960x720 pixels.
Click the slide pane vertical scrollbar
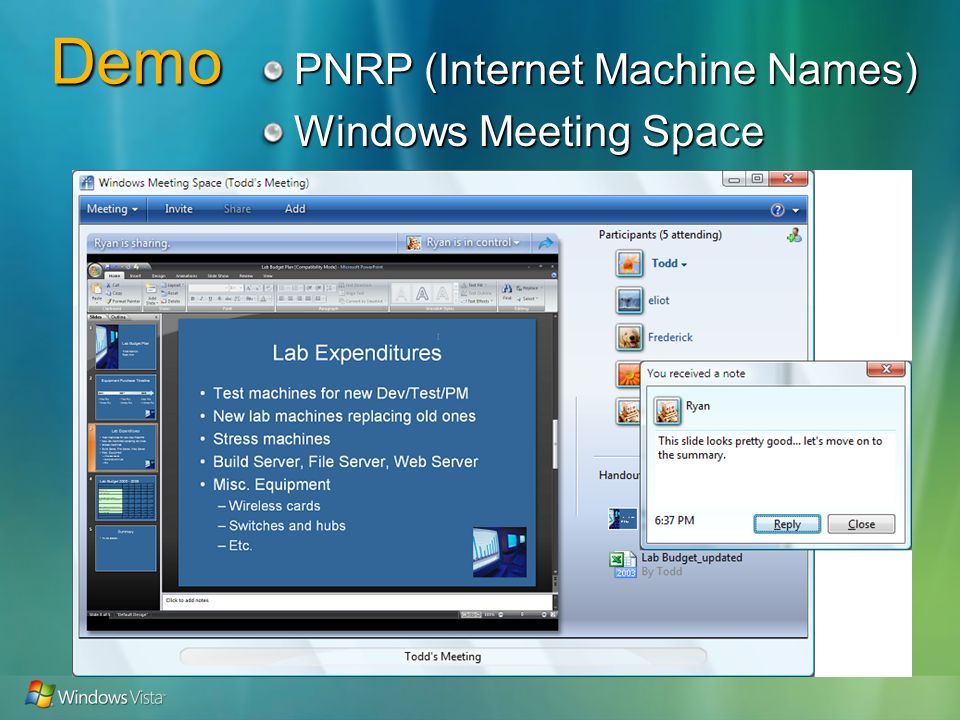[555, 444]
